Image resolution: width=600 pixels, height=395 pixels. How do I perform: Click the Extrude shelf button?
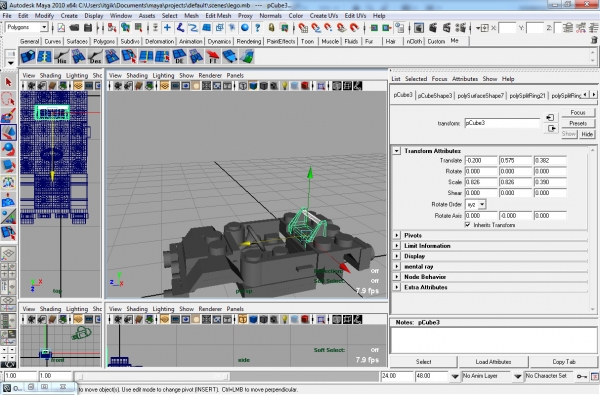click(x=28, y=57)
